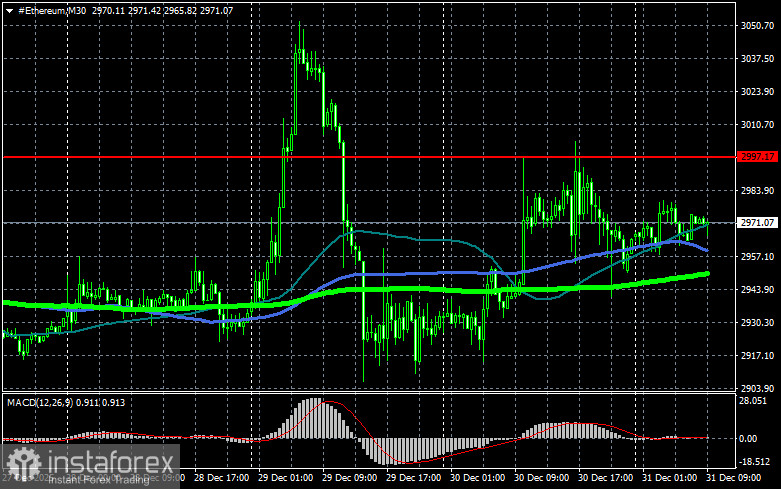The width and height of the screenshot is (781, 489).
Task: Click the 29 Dec 09:00 time label
Action: [349, 478]
